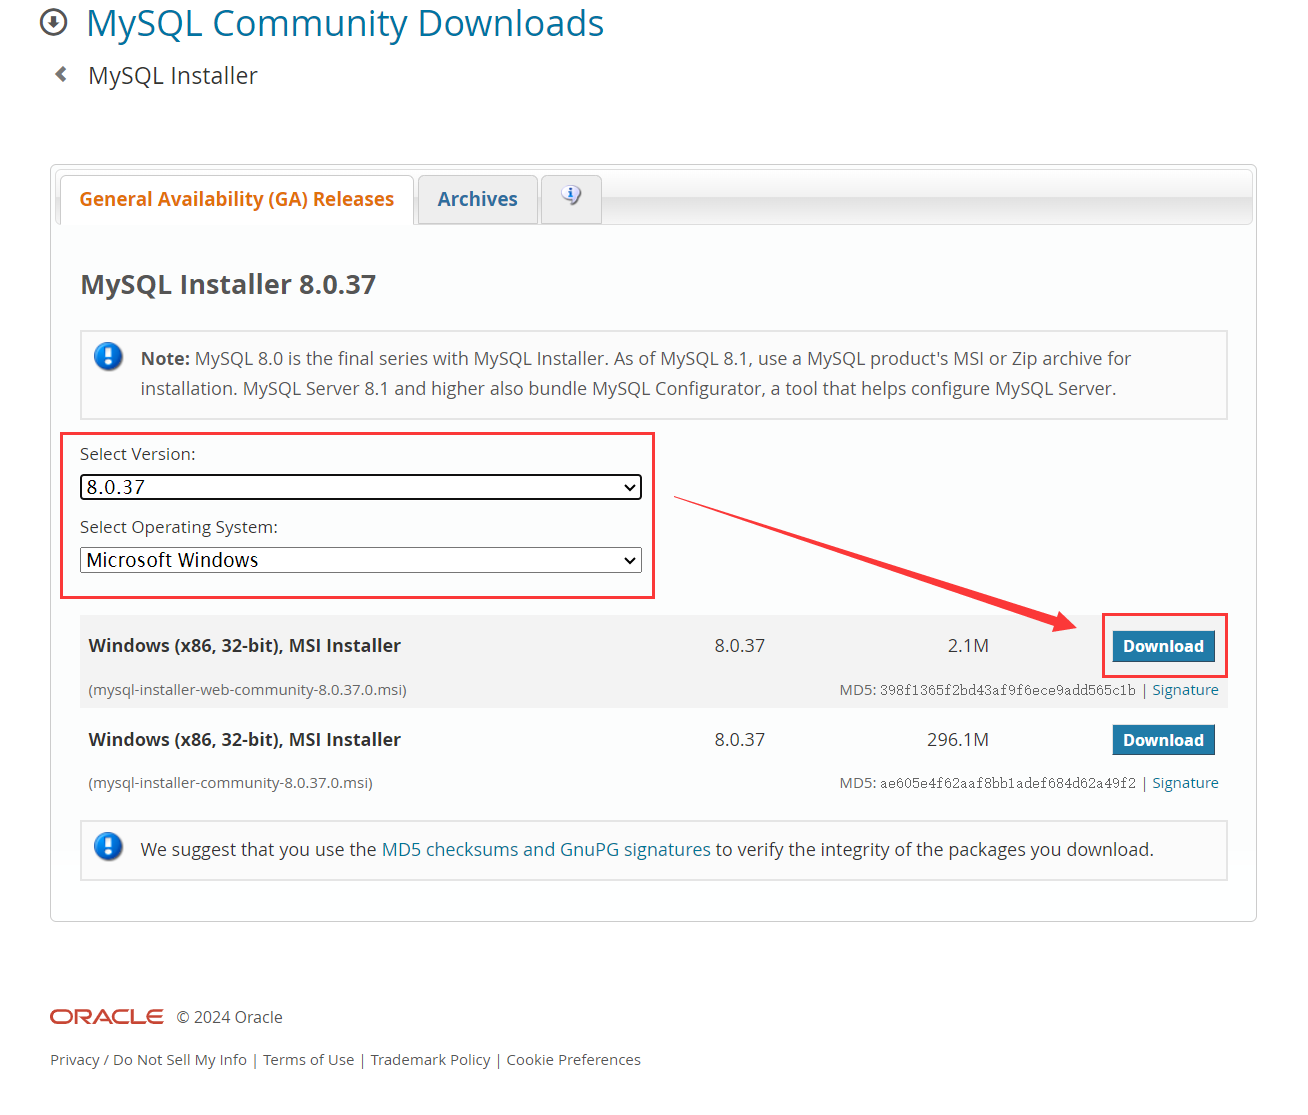Open the Terms of Use link
The width and height of the screenshot is (1308, 1115).
(x=309, y=1060)
